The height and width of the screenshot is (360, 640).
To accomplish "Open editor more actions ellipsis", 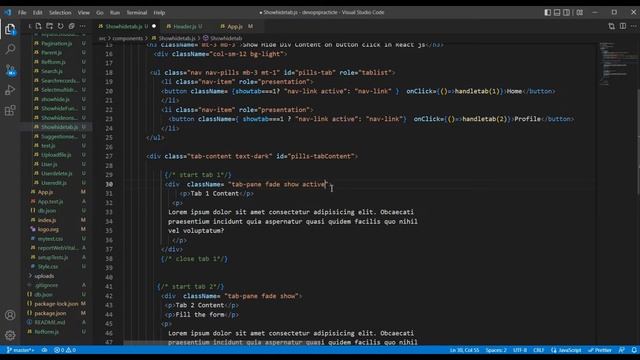I will [634, 26].
